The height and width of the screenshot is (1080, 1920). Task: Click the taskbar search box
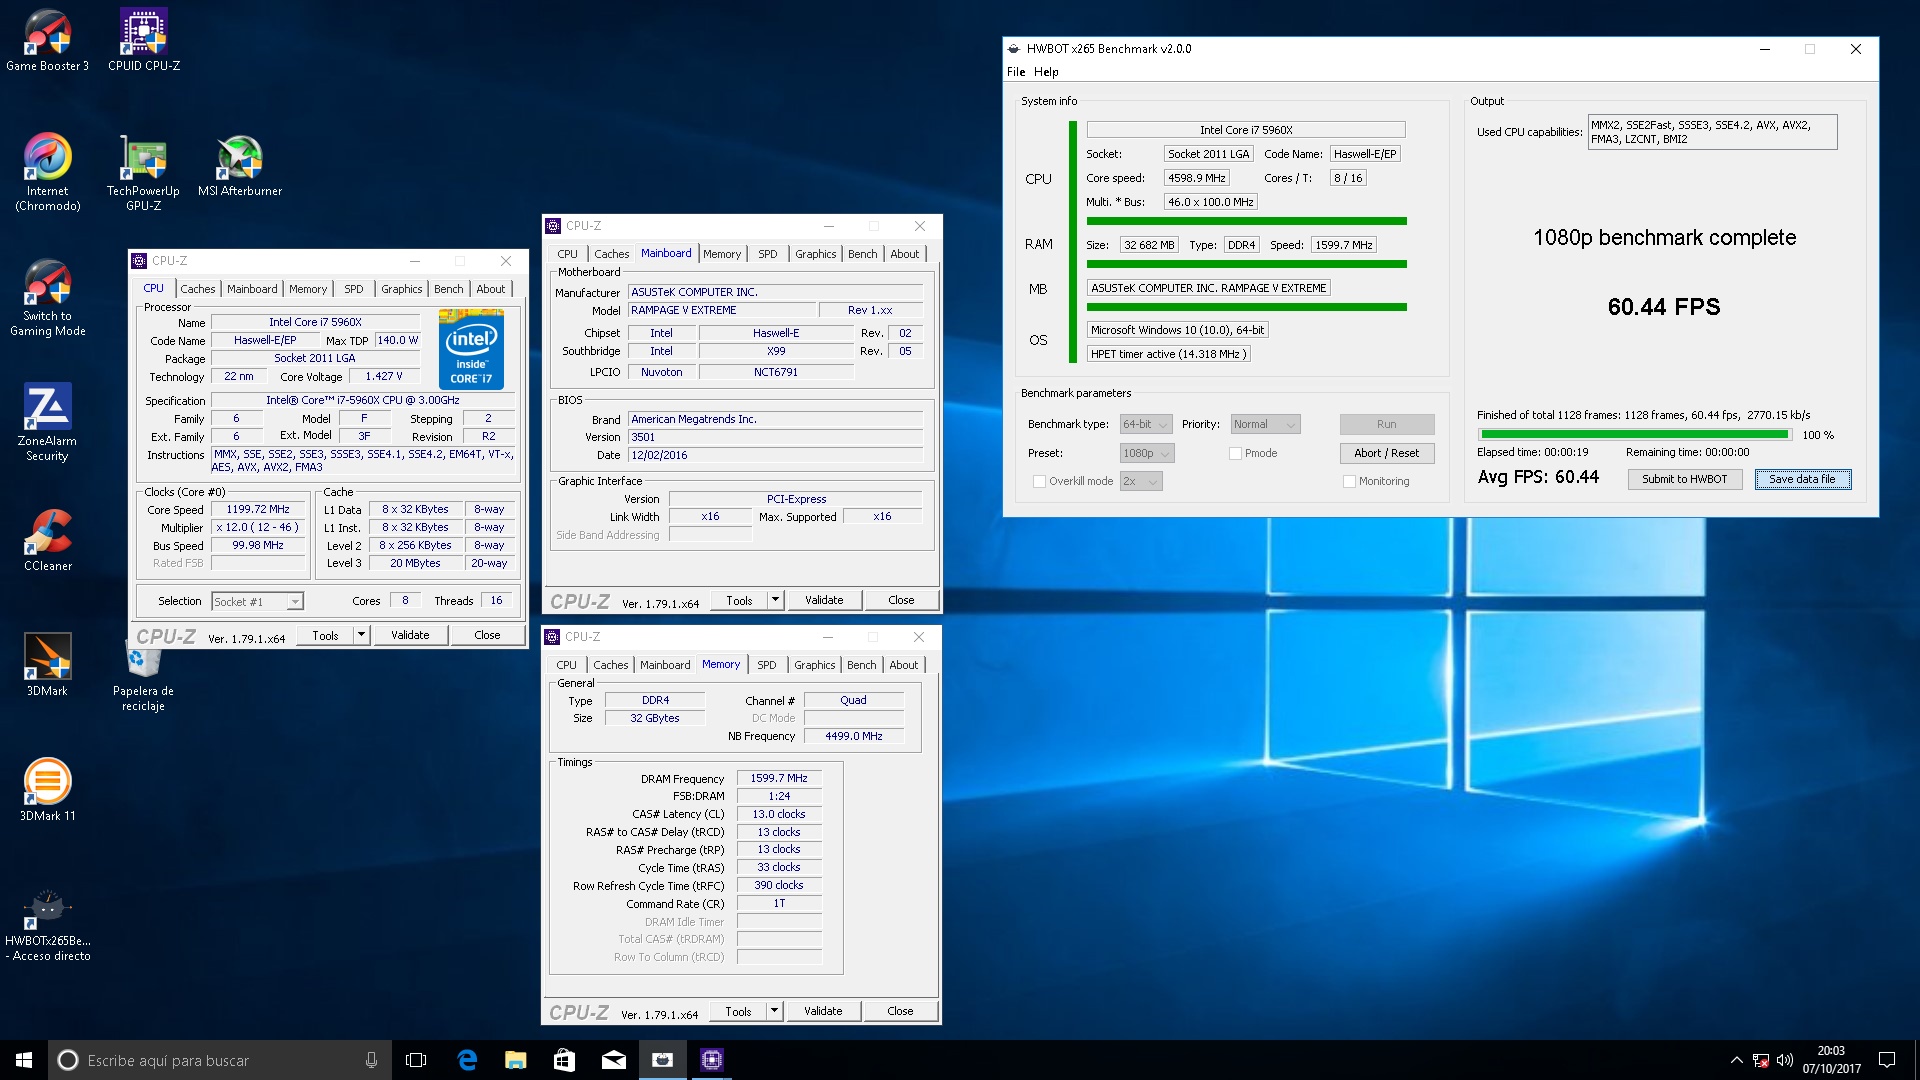(220, 1060)
